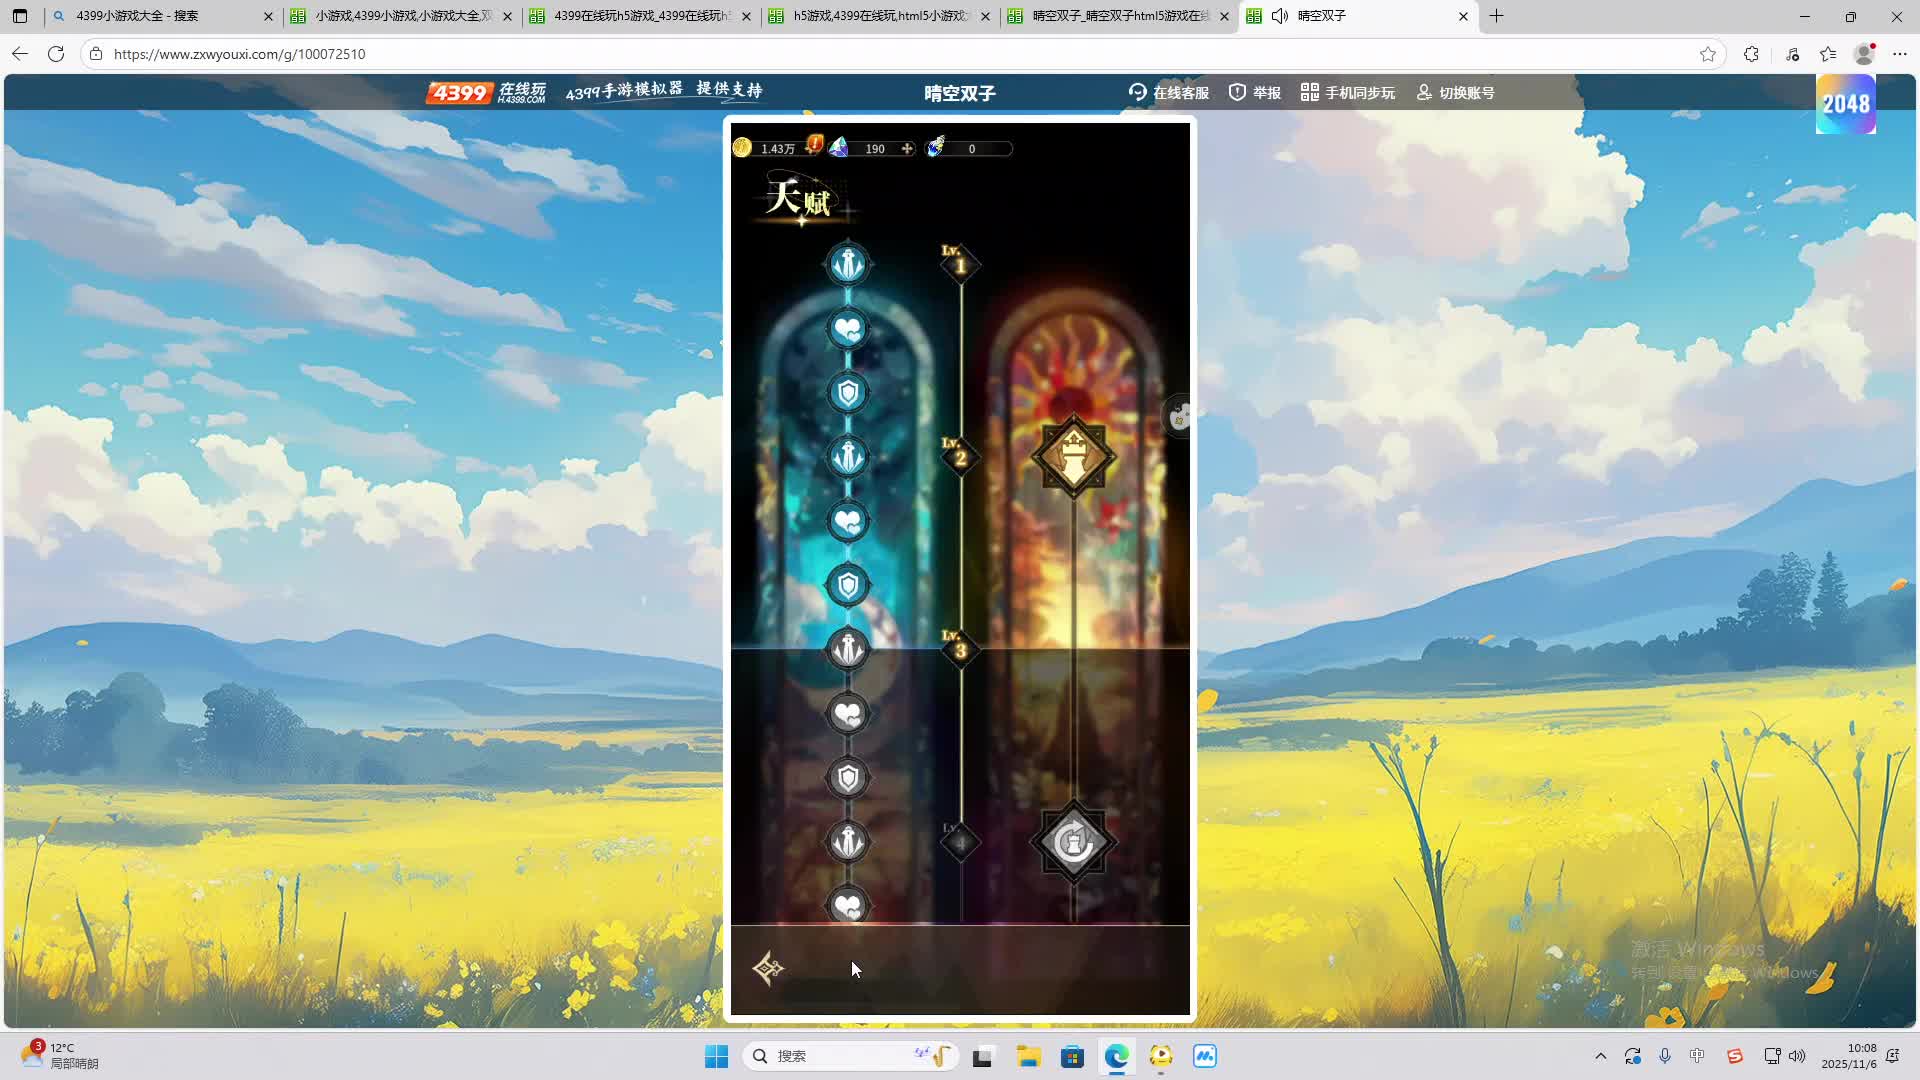Click the gold coin currency icon

pos(742,148)
